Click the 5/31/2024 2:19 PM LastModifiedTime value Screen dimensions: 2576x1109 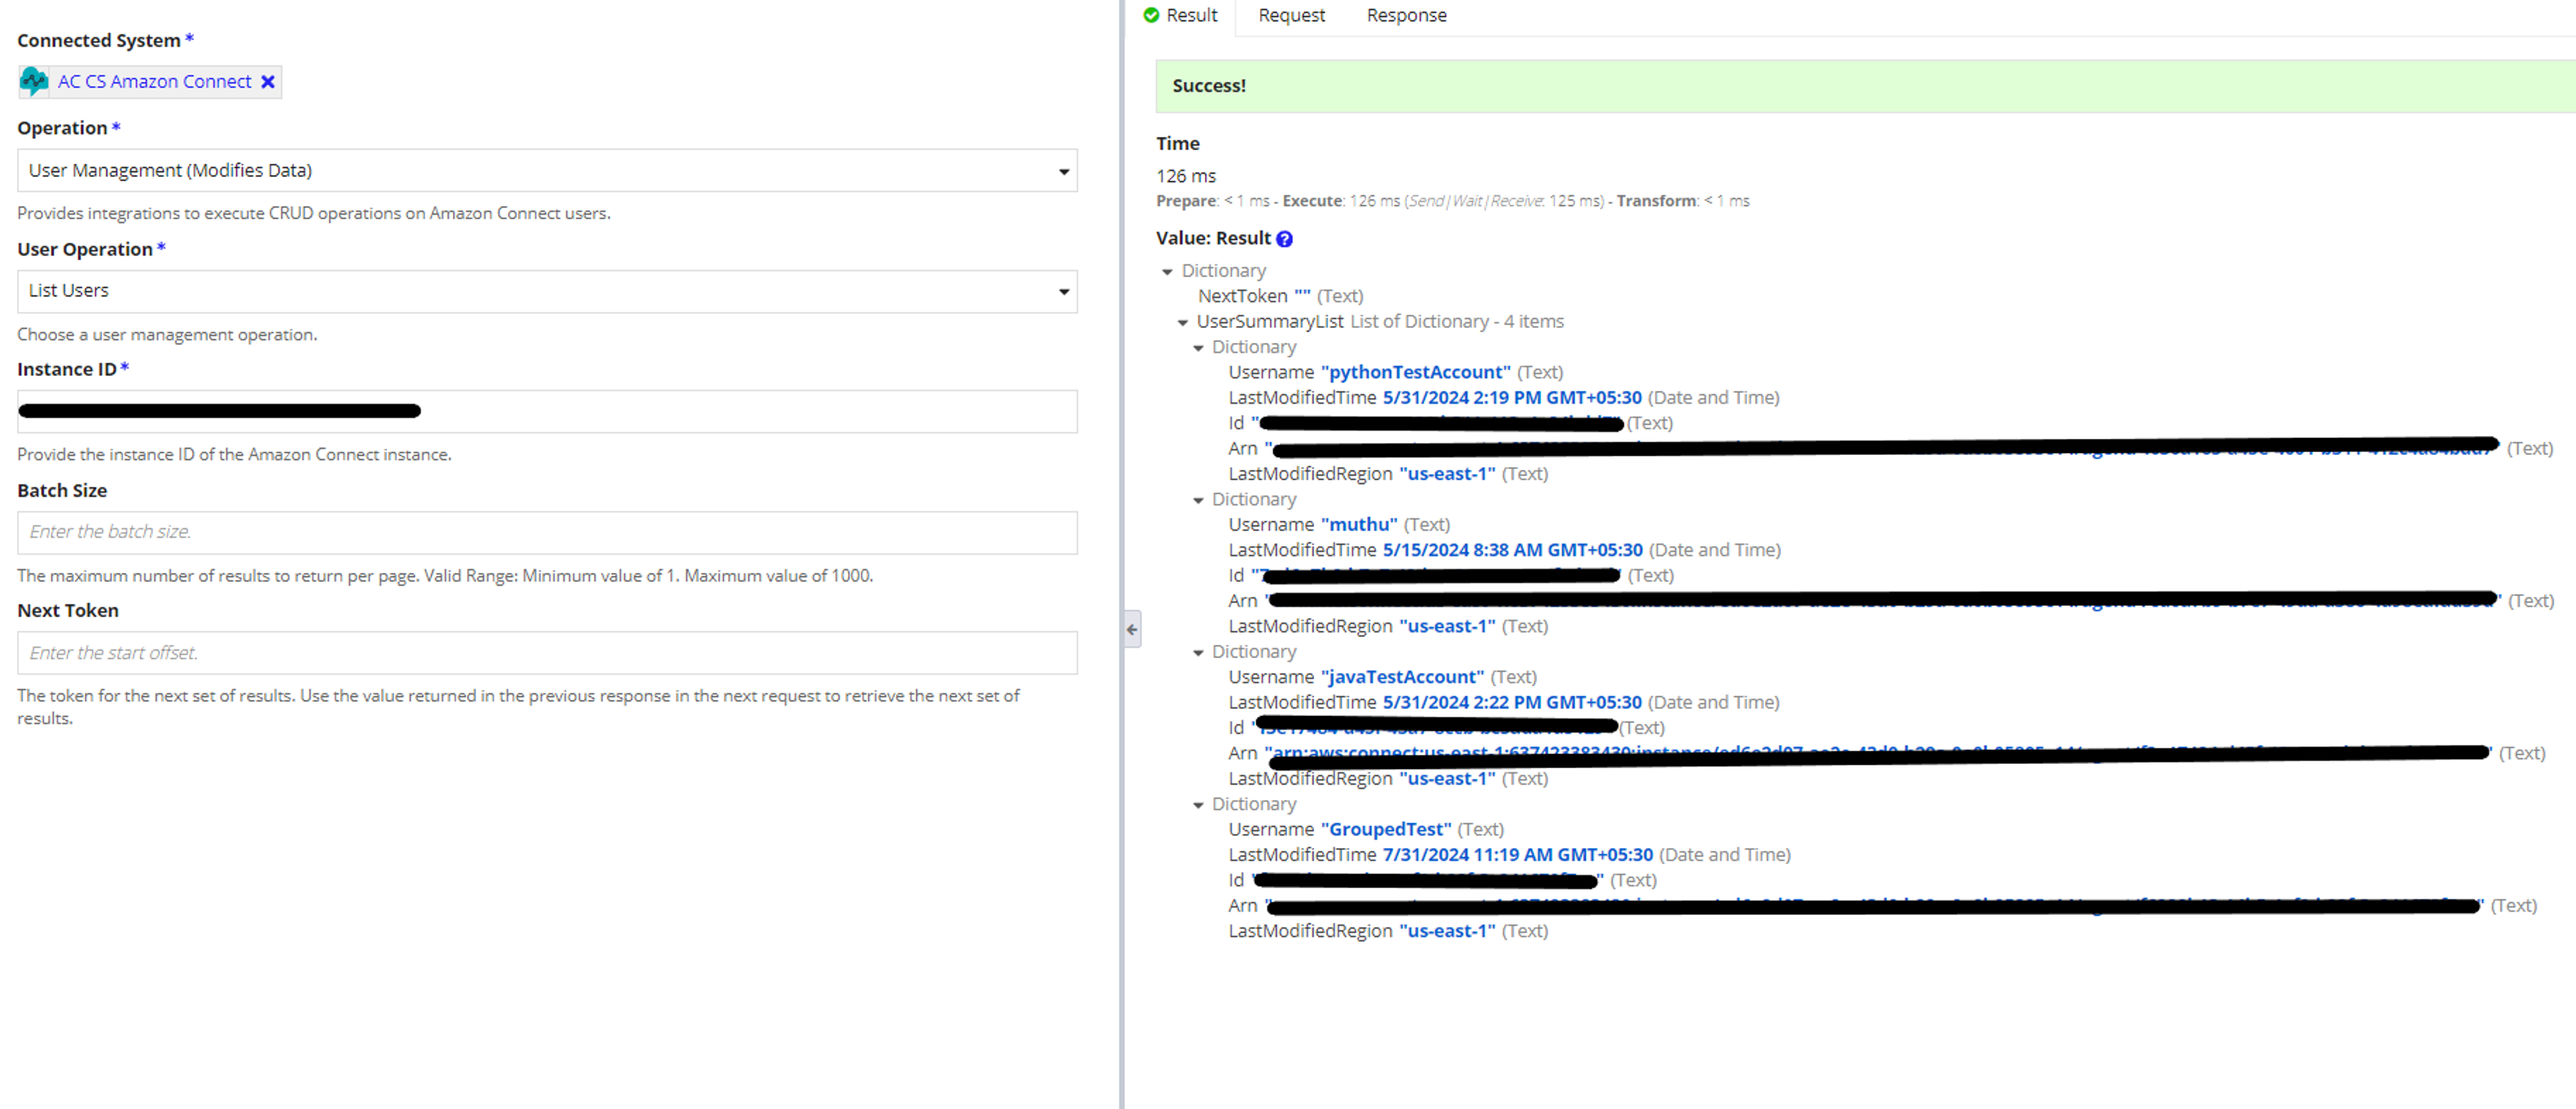1512,398
